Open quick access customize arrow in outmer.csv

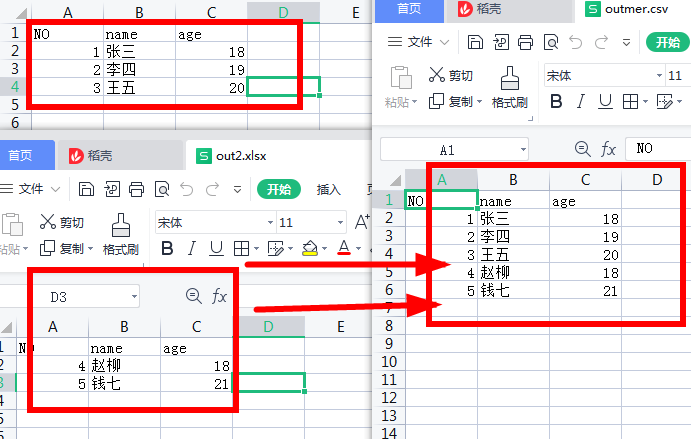point(626,42)
